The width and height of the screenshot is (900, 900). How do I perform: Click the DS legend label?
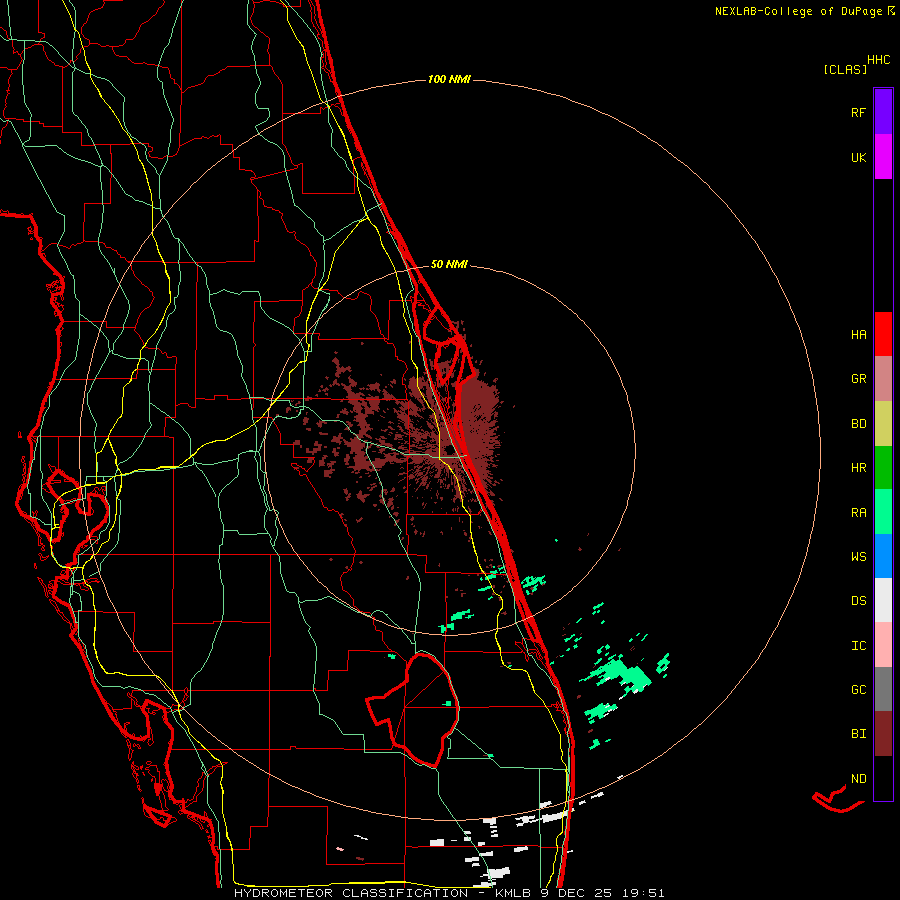click(x=859, y=601)
